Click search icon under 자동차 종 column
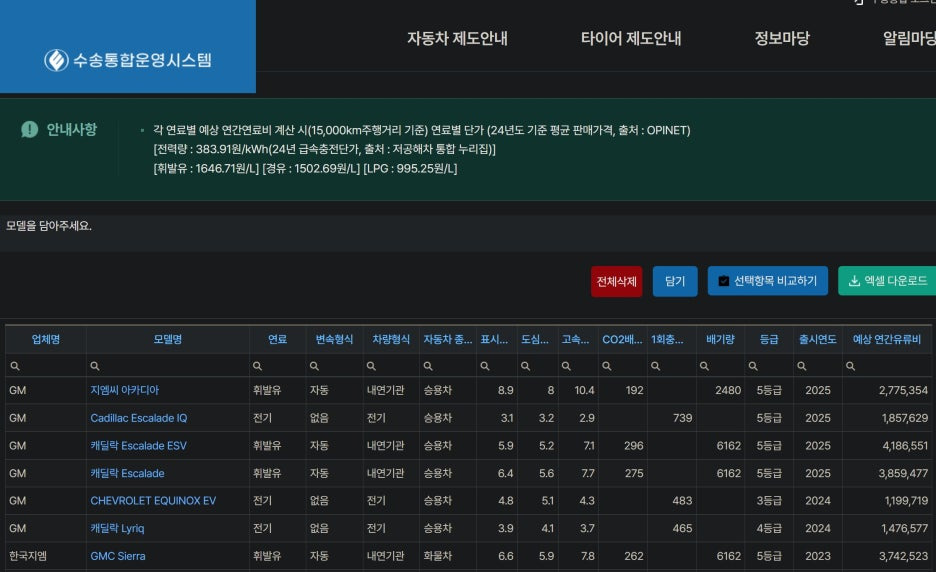The height and width of the screenshot is (572, 936). pos(428,366)
